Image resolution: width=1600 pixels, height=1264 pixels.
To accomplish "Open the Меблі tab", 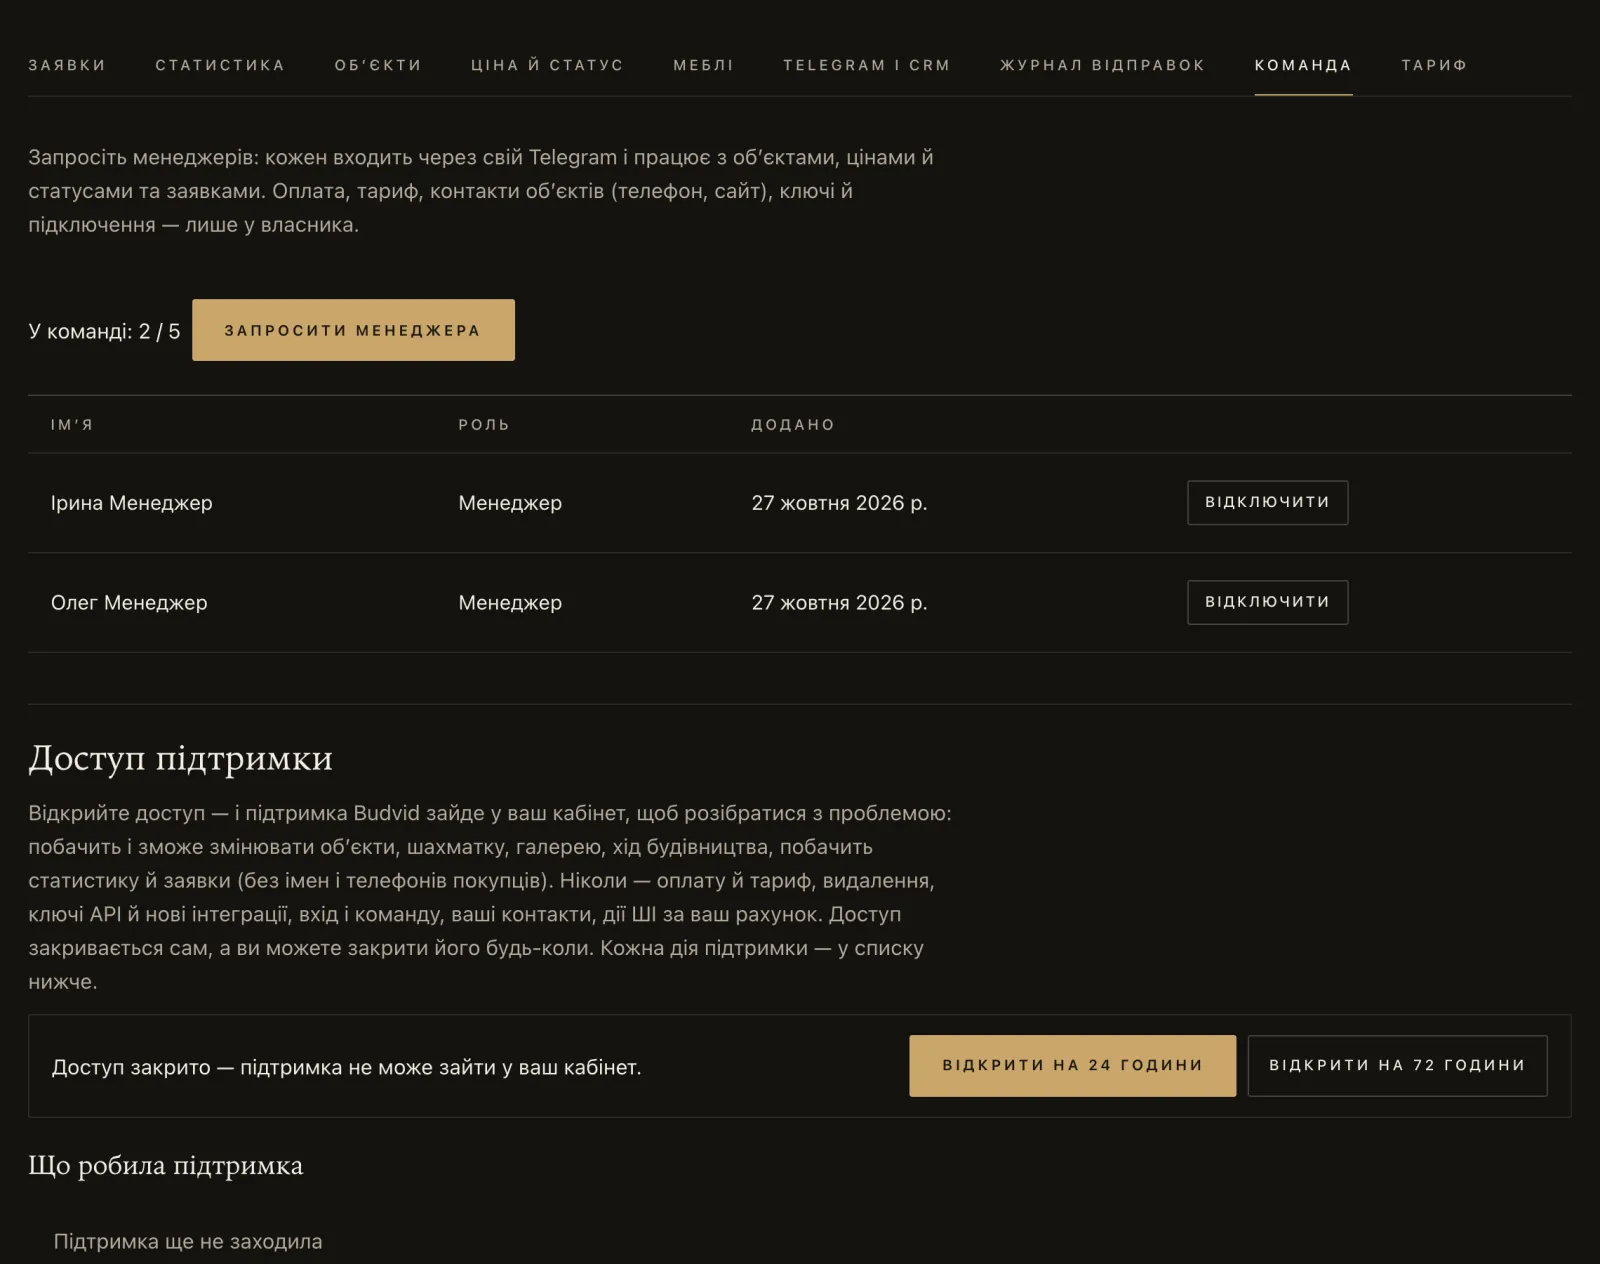I will [x=703, y=65].
